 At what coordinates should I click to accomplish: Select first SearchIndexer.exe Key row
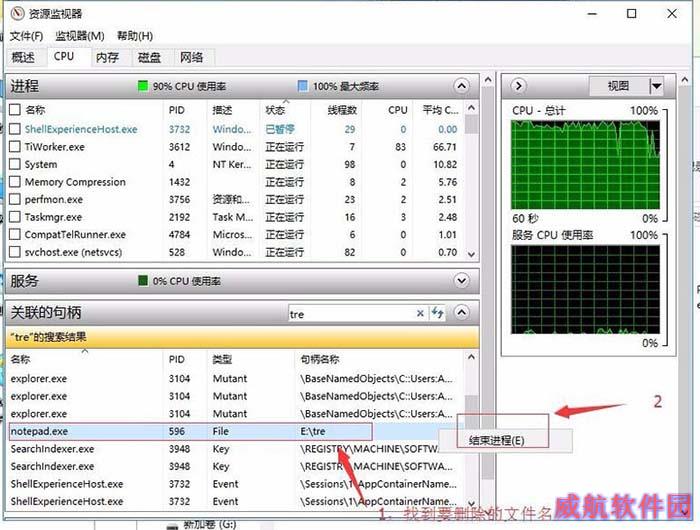[x=235, y=449]
